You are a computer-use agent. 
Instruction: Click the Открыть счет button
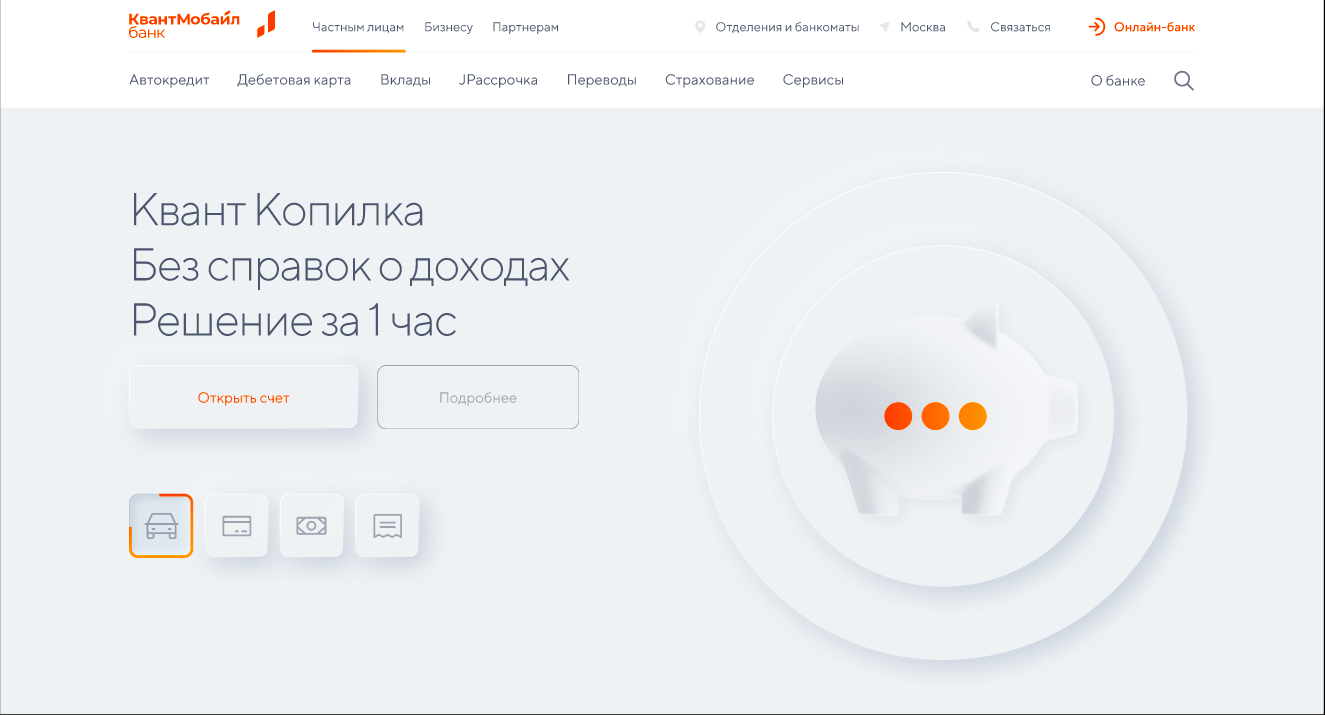click(x=243, y=396)
